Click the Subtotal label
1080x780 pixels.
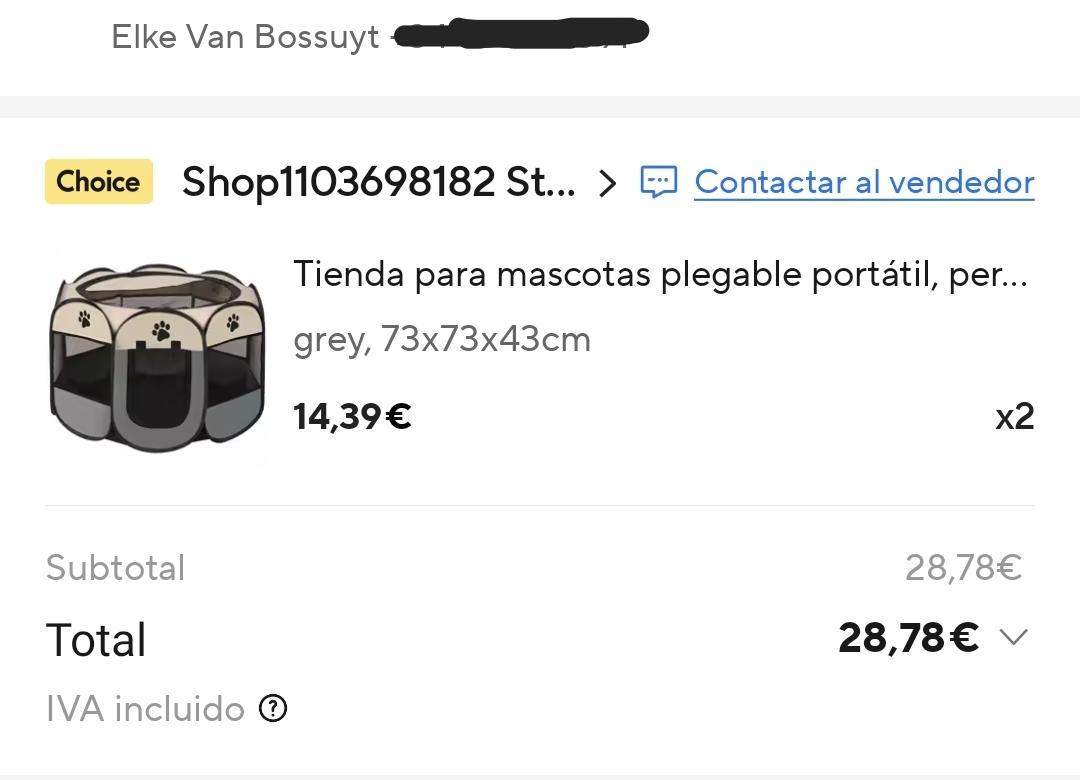point(116,568)
